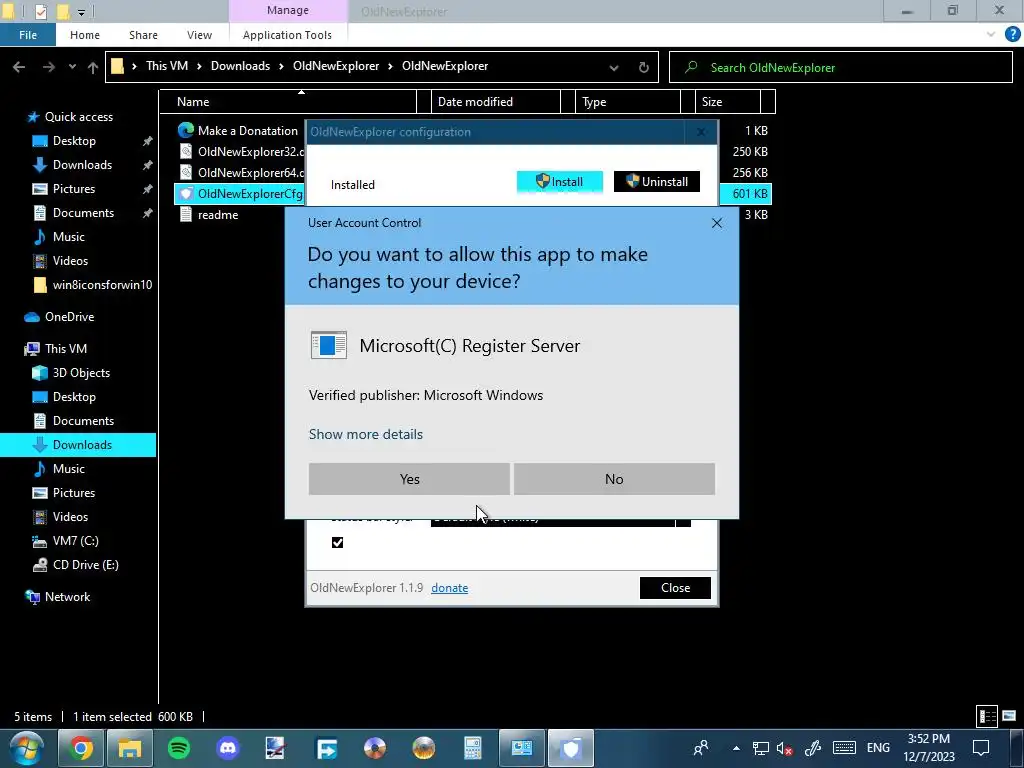This screenshot has width=1024, height=768.
Task: Open the notification center icon
Action: point(981,748)
